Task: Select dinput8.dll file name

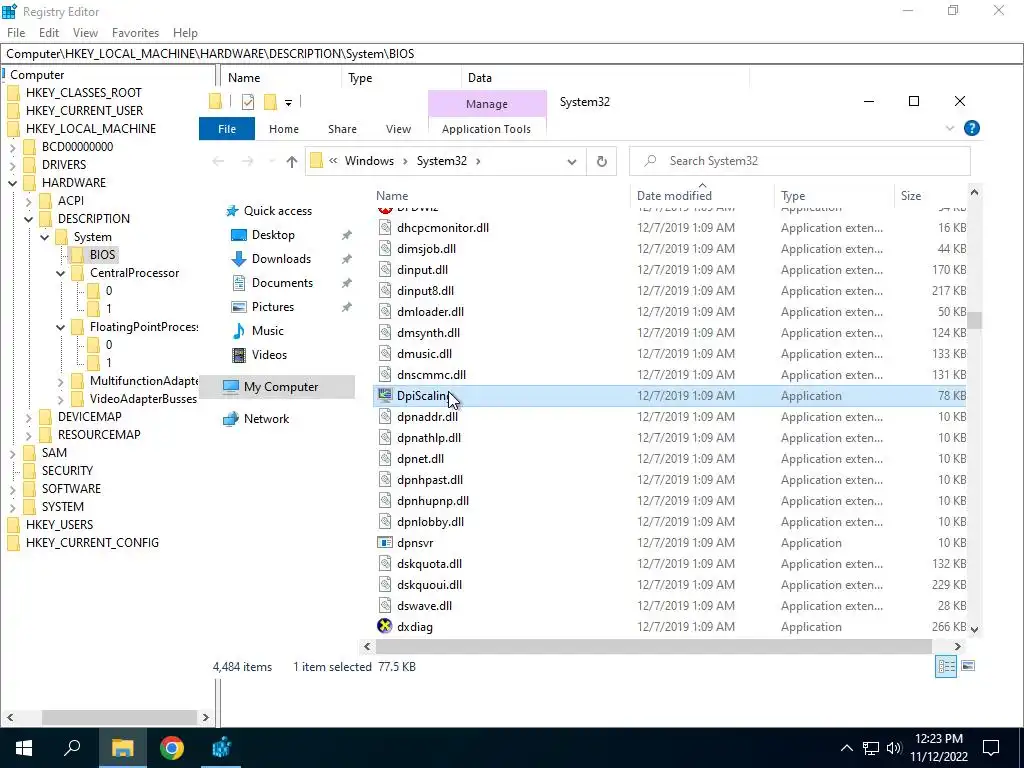Action: 425,291
